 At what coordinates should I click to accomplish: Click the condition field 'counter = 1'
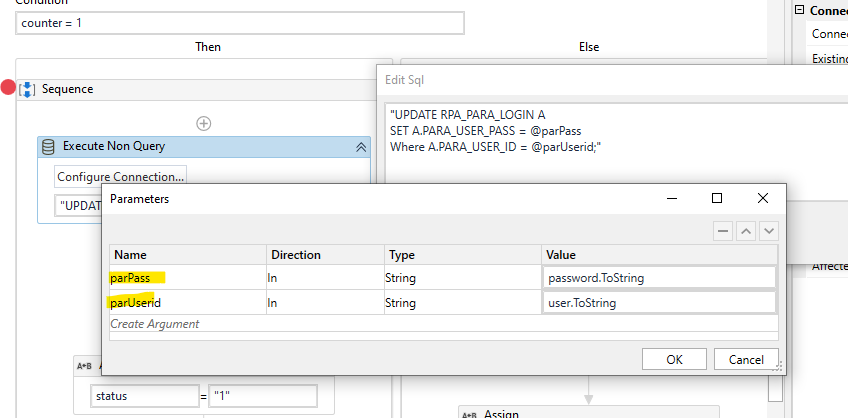pyautogui.click(x=240, y=23)
